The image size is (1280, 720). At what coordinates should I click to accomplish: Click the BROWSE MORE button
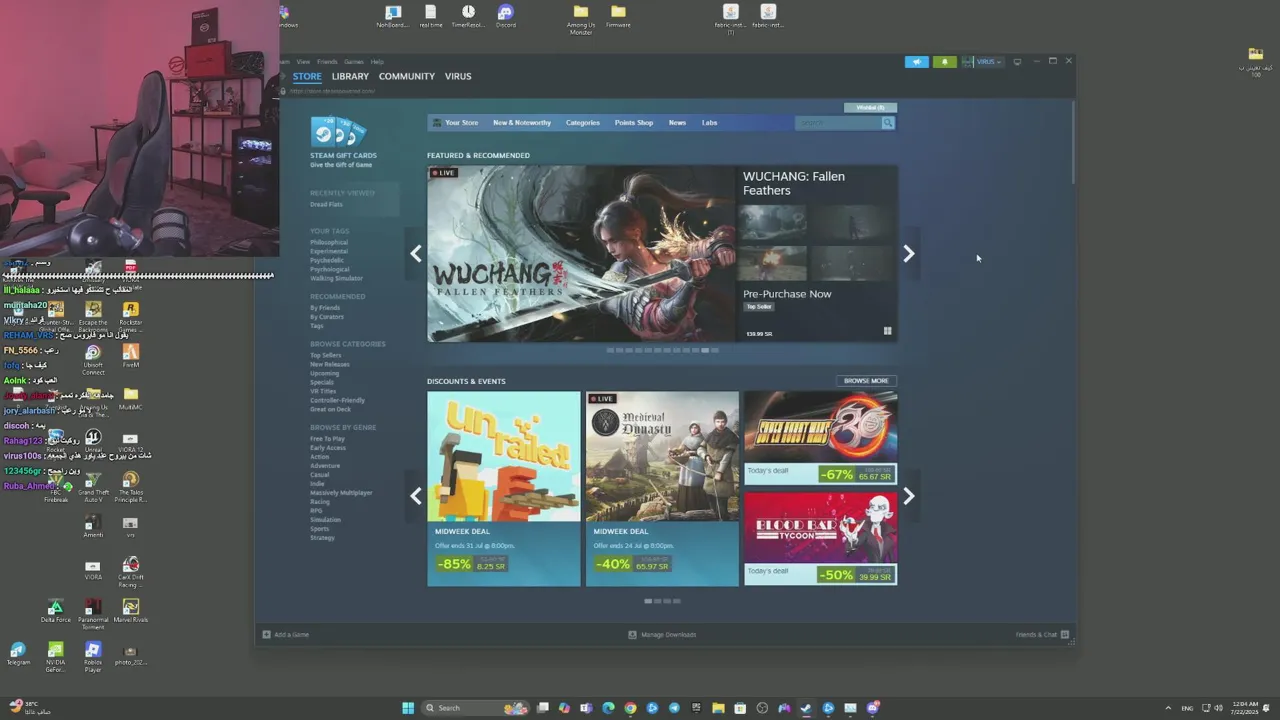[866, 381]
